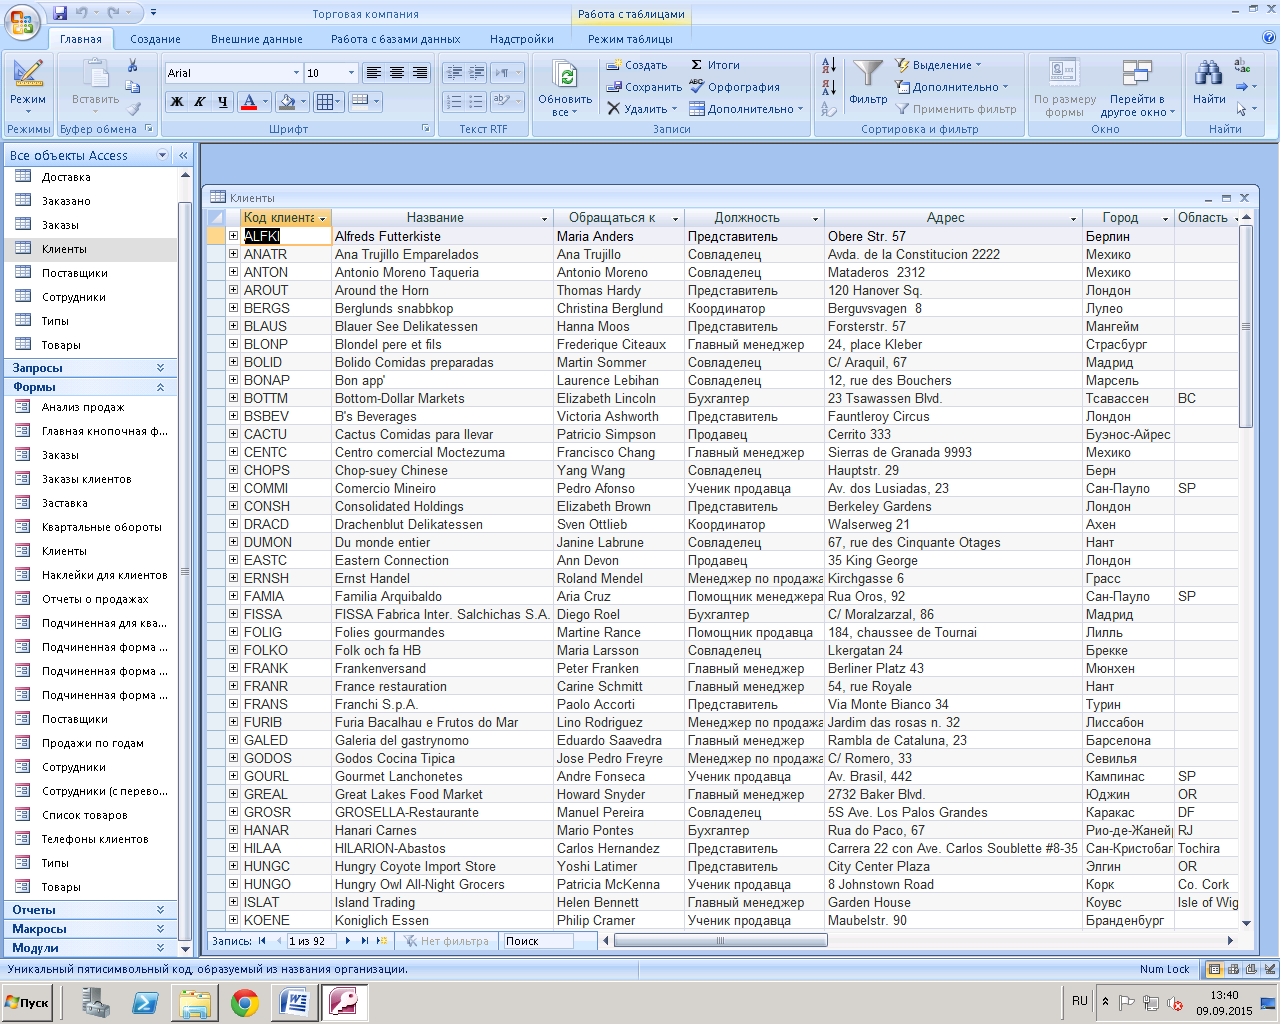The height and width of the screenshot is (1024, 1280).
Task: Toggle the Нет фильтра filter indicator
Action: [x=446, y=941]
